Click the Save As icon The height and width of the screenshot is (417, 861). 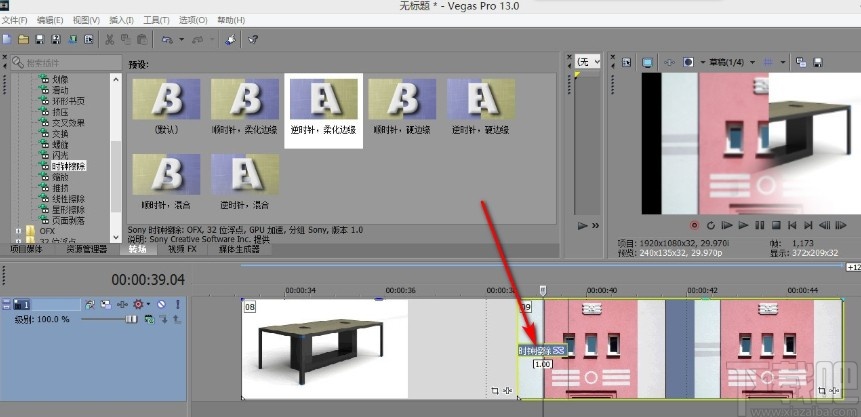[55, 40]
